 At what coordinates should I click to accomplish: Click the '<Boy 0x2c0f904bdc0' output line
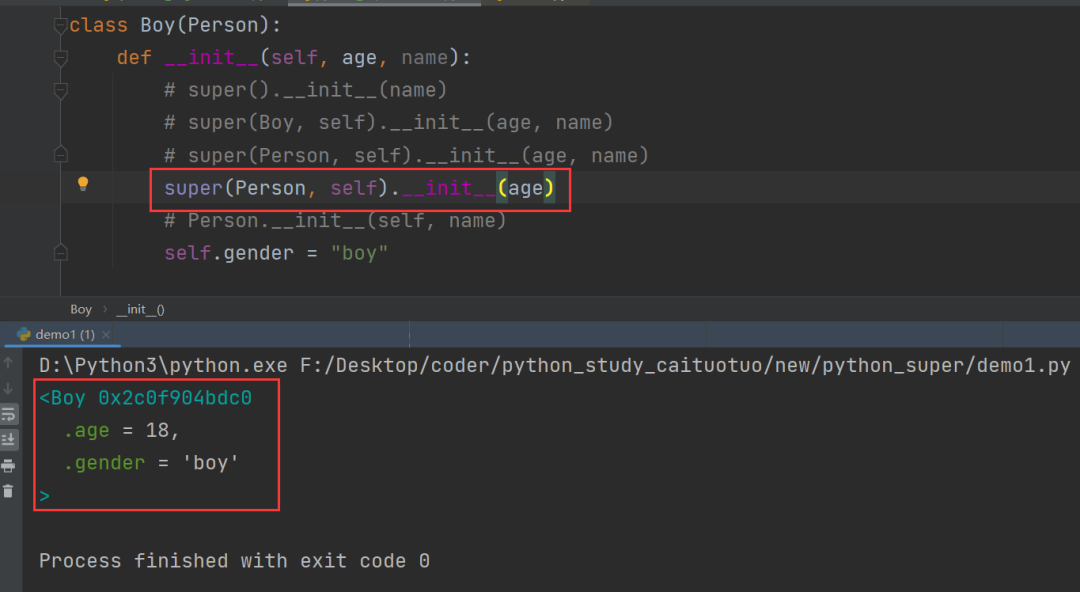tap(145, 398)
